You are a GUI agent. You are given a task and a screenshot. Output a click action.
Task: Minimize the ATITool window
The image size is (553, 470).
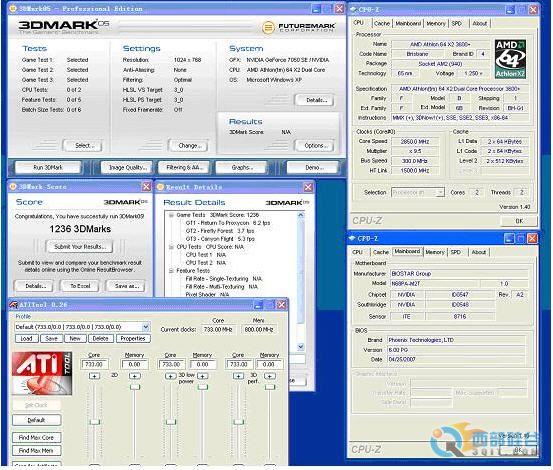[258, 305]
